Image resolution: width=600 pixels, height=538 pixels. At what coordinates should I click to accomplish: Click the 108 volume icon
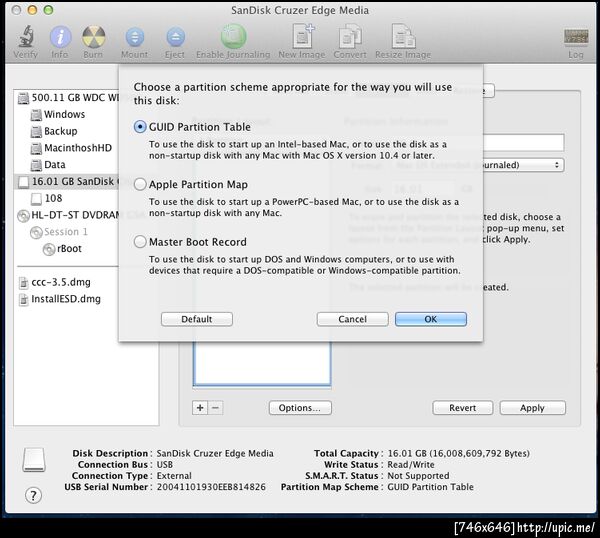point(36,199)
